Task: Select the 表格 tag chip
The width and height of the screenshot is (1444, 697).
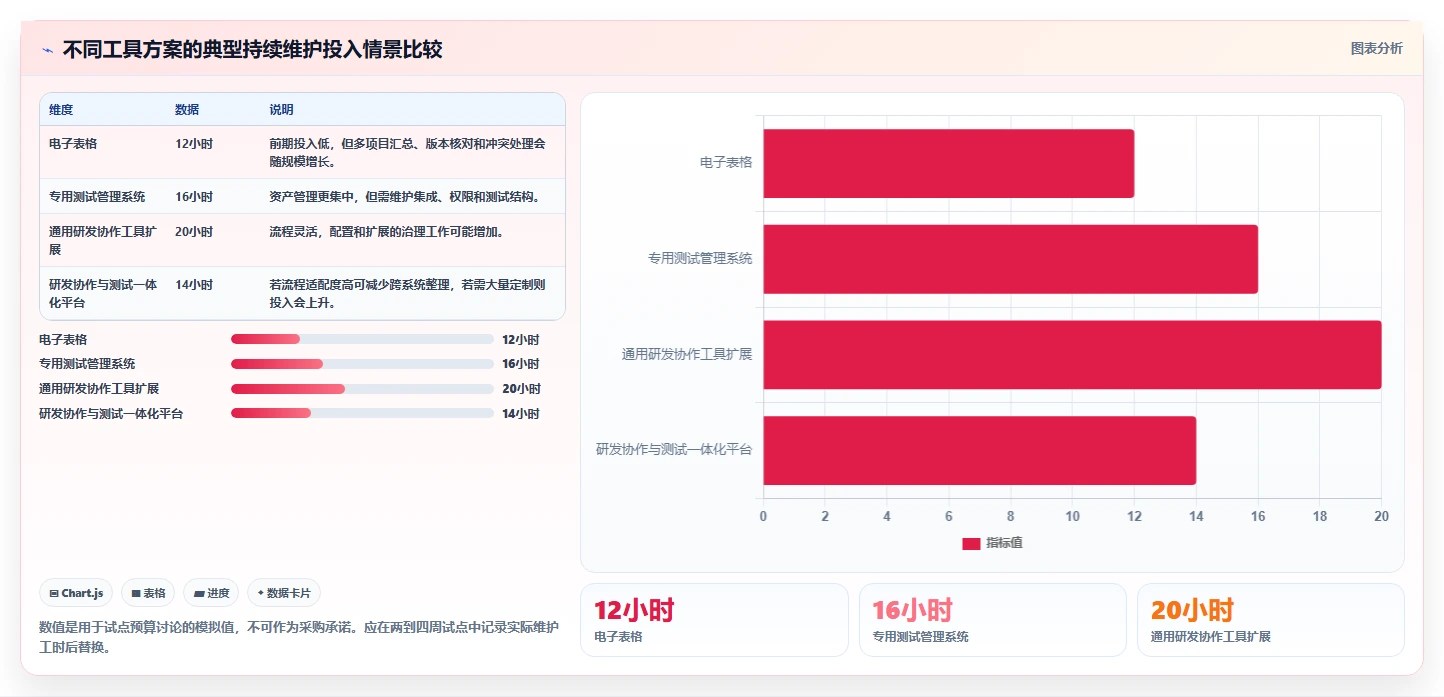Action: (148, 593)
